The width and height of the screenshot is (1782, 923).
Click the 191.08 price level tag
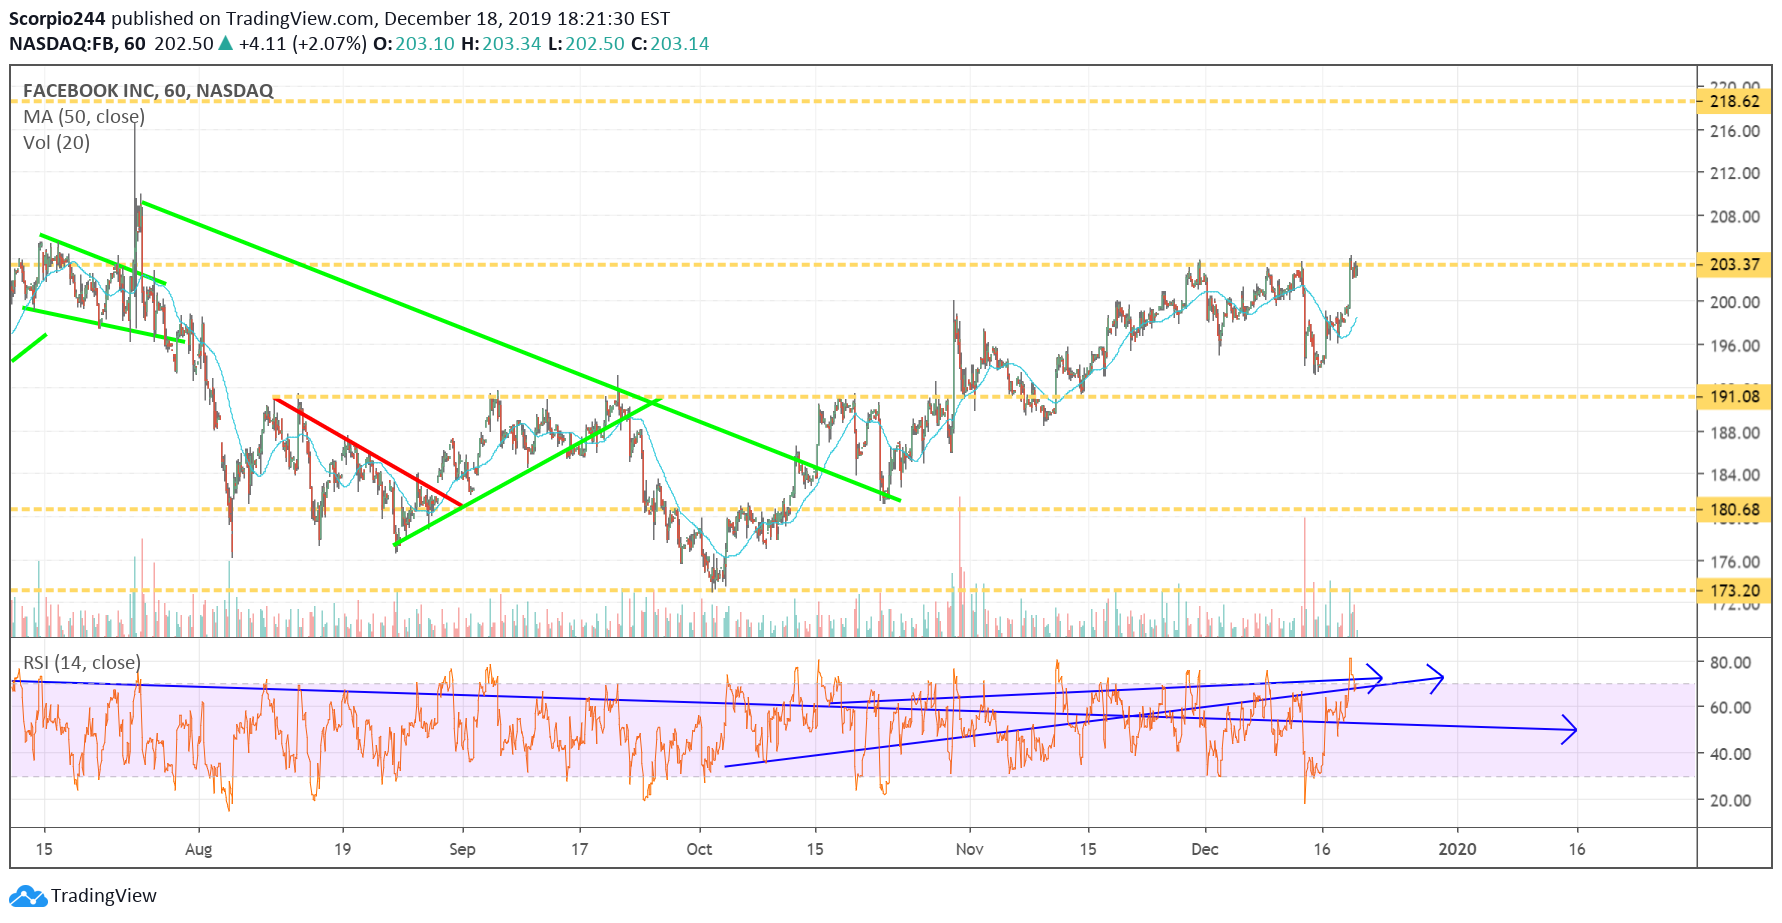point(1734,396)
